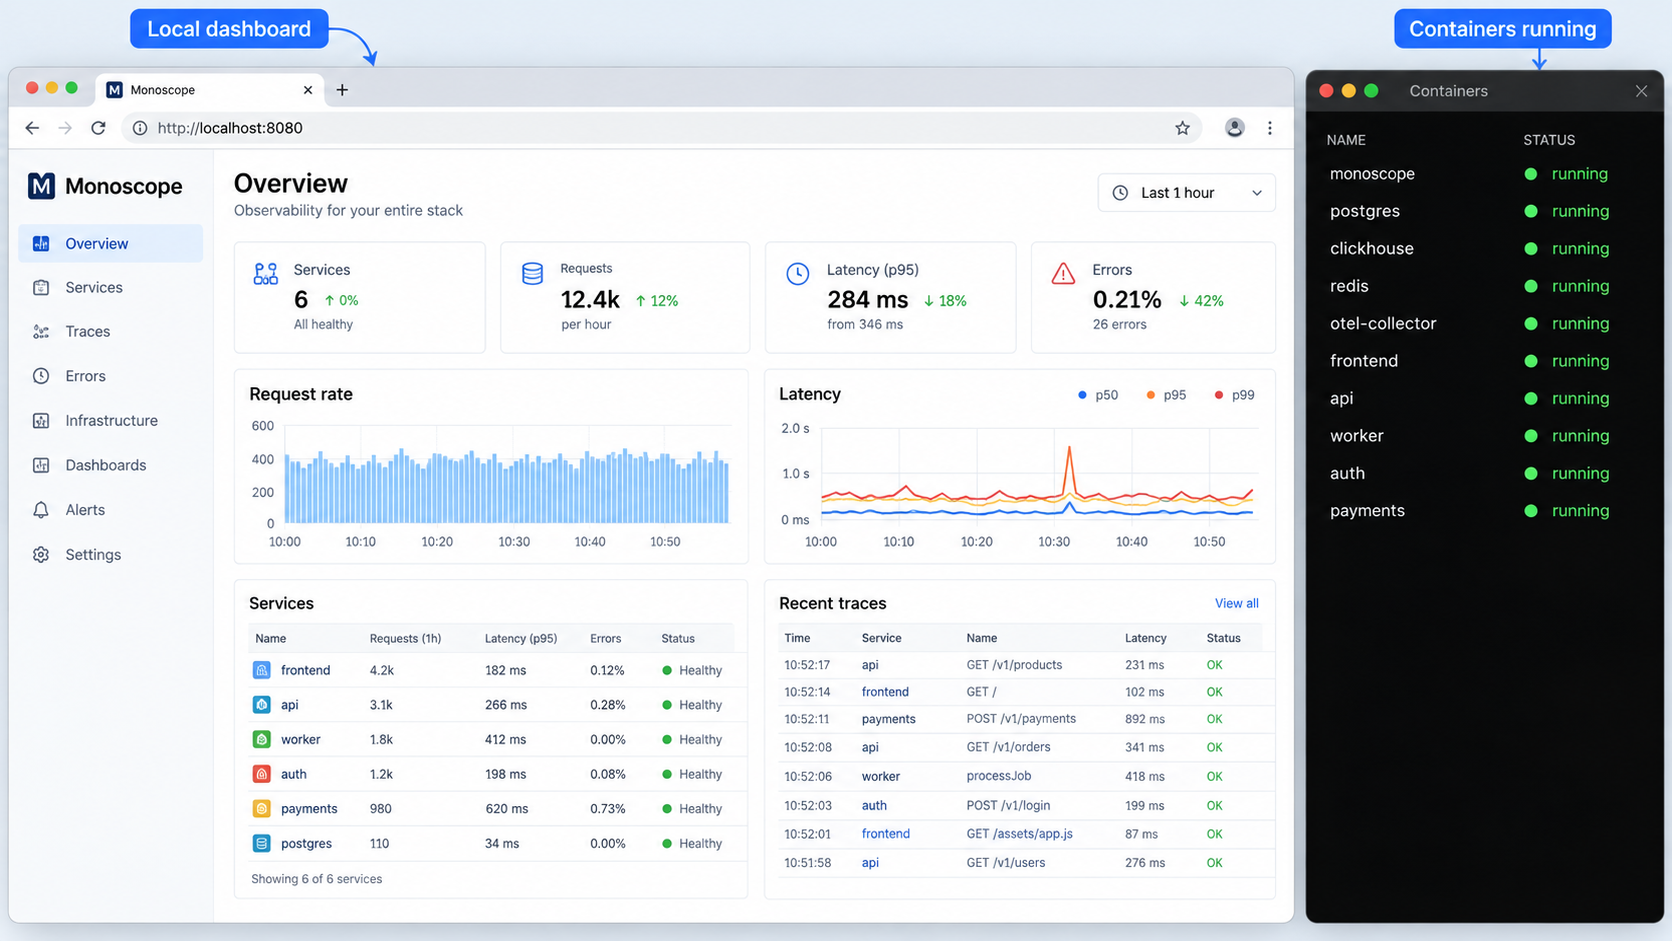1672x941 pixels.
Task: Click the auth service icon
Action: point(262,774)
